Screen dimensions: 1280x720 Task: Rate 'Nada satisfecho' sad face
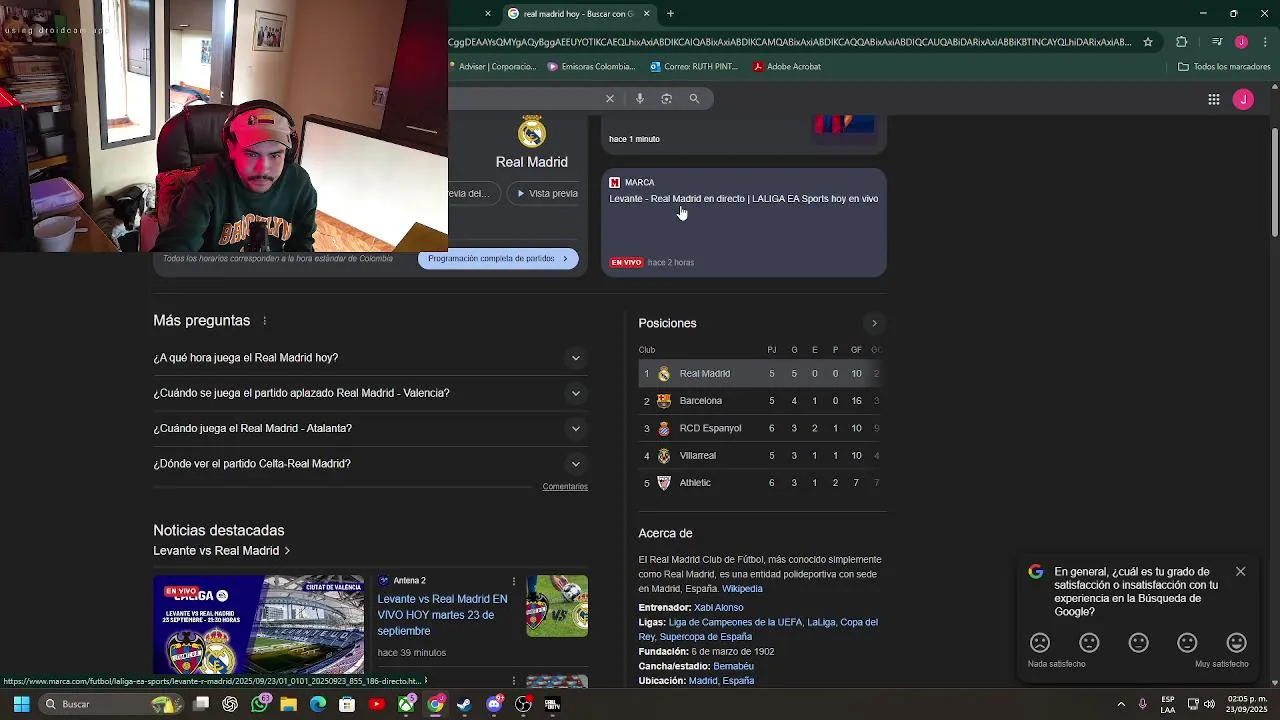tap(1040, 643)
